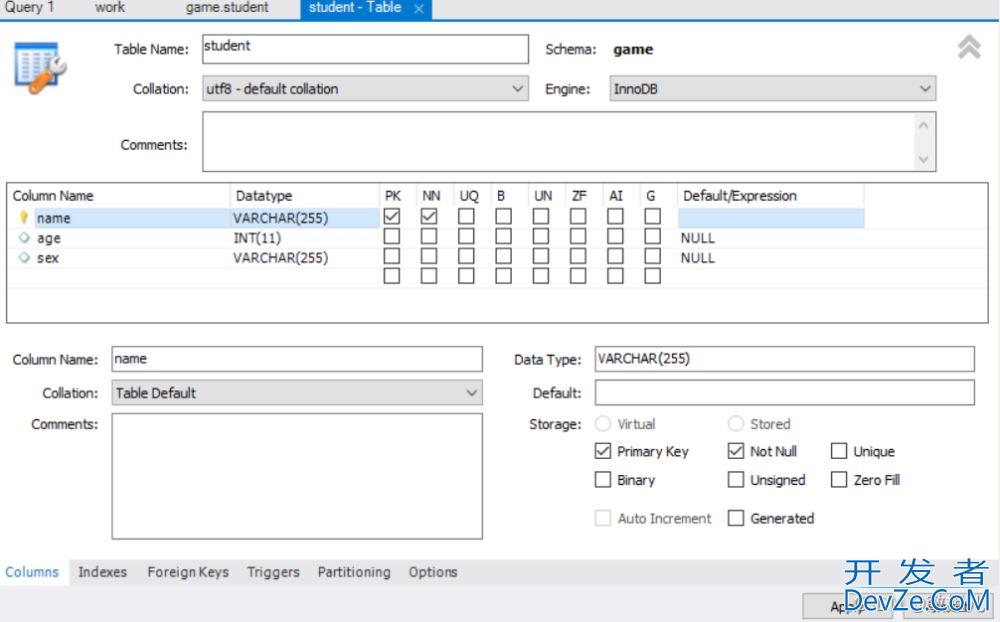Select the Columns bottom tab
Screen dimensions: 1000x622
click(32, 572)
